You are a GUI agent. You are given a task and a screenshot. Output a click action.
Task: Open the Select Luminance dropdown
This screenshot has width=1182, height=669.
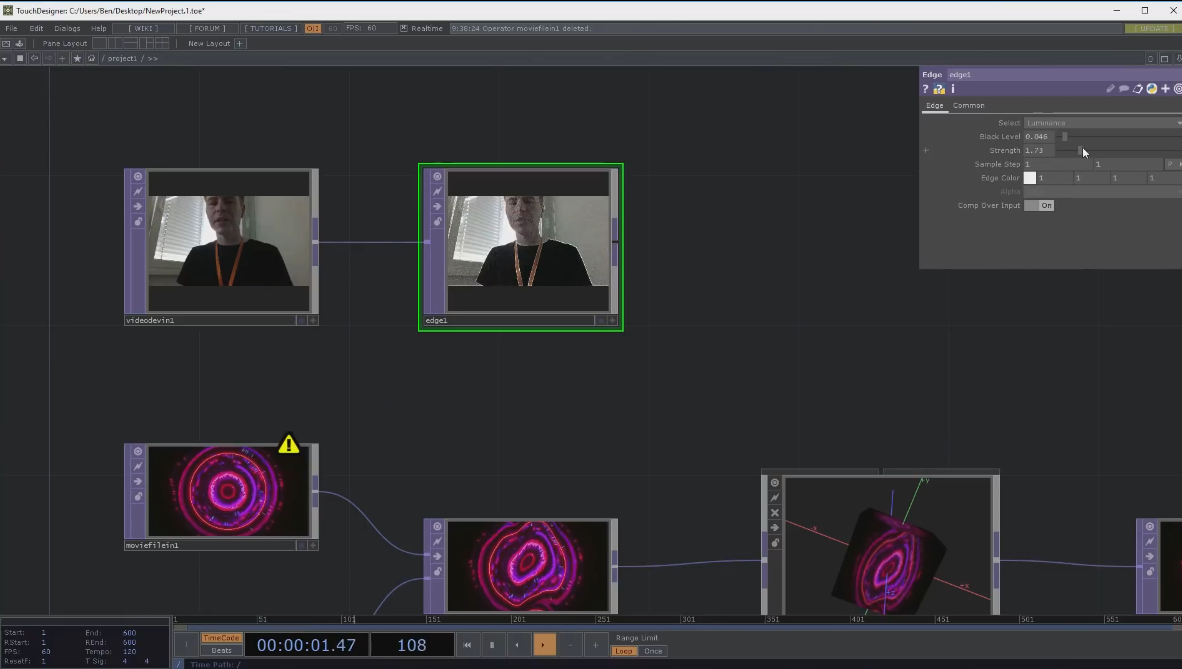1103,123
